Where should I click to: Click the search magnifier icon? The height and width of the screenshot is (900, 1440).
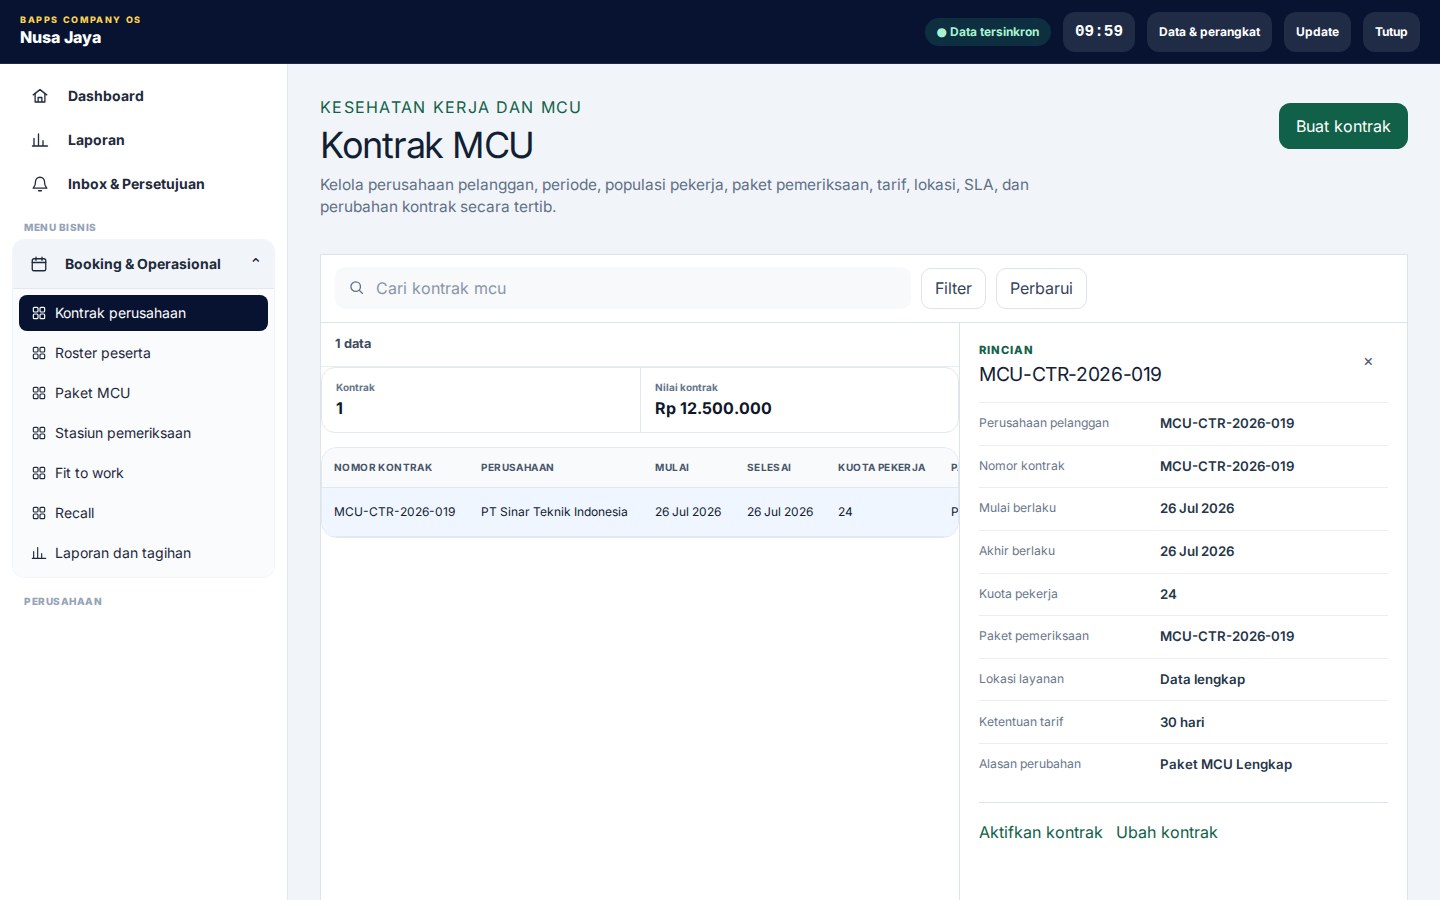point(356,288)
